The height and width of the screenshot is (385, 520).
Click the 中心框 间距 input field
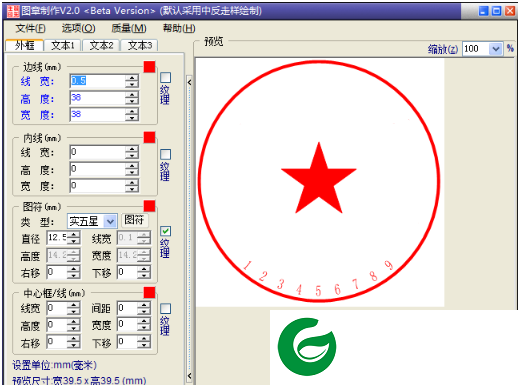coord(127,308)
